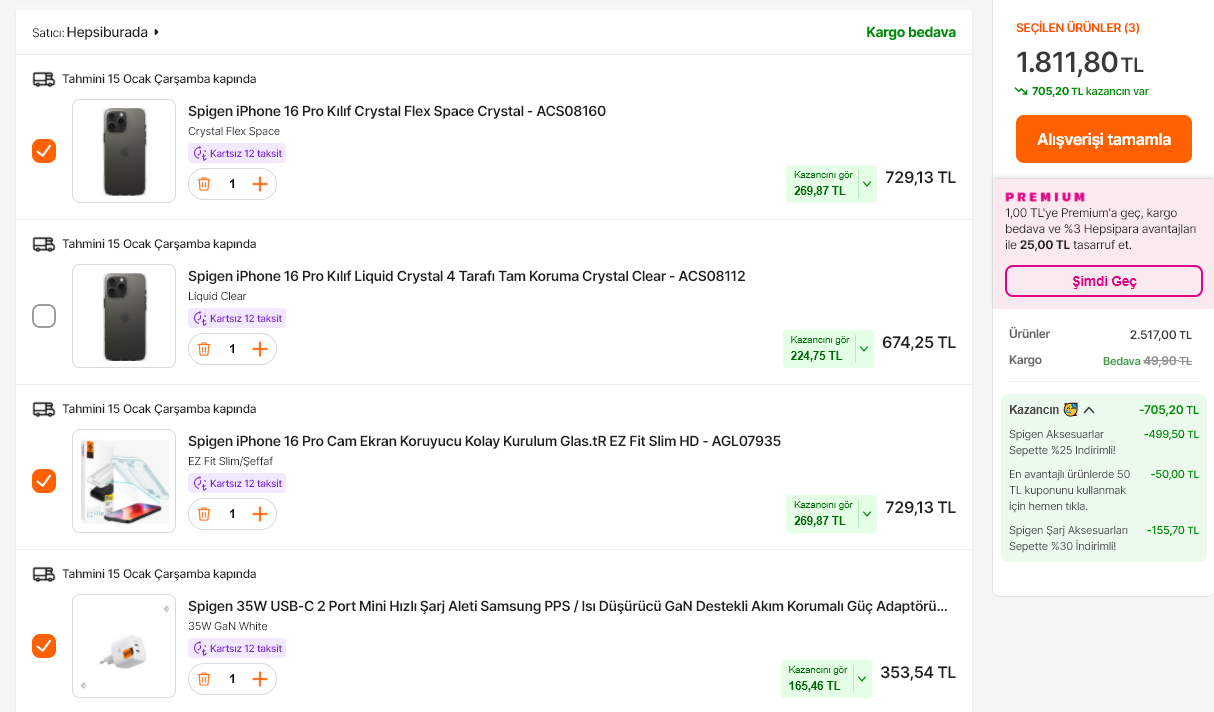
Task: Open Glas.tR screen protector product thumbnail
Action: (124, 481)
